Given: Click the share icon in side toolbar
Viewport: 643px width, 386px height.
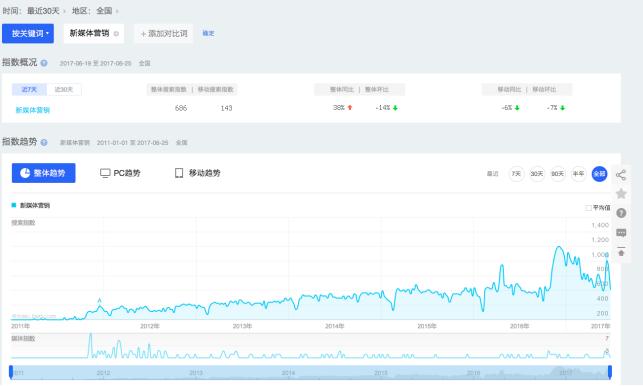Looking at the screenshot, I should coord(621,175).
